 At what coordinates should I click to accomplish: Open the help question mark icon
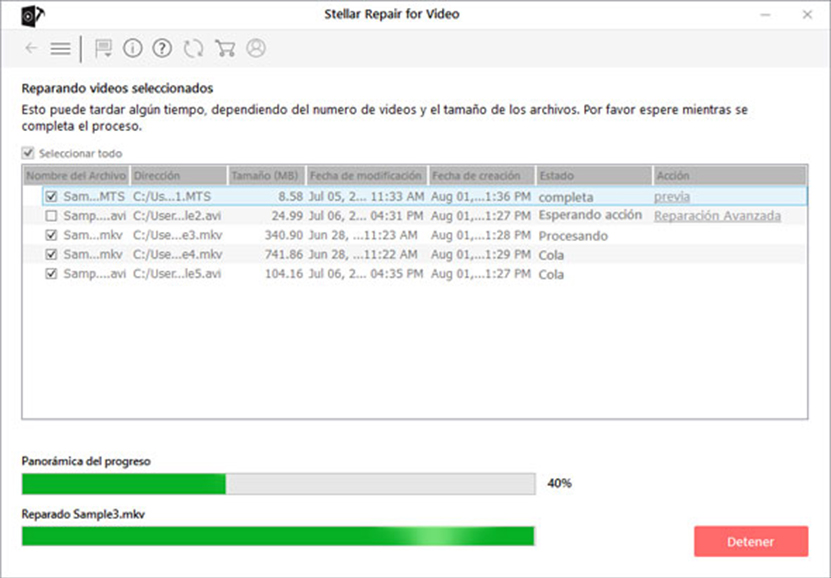pyautogui.click(x=163, y=48)
